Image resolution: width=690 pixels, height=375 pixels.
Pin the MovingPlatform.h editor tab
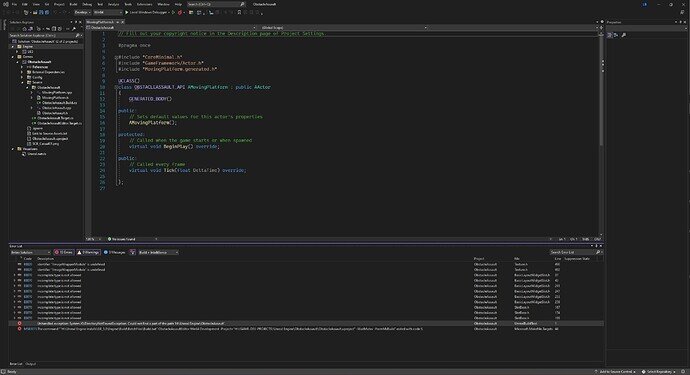tap(118, 22)
